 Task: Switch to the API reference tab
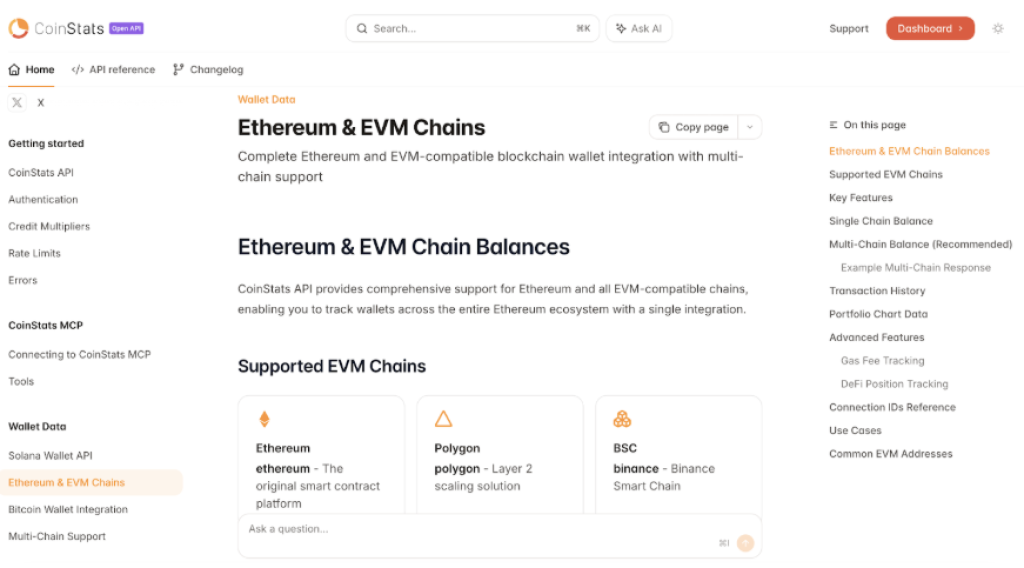point(113,70)
